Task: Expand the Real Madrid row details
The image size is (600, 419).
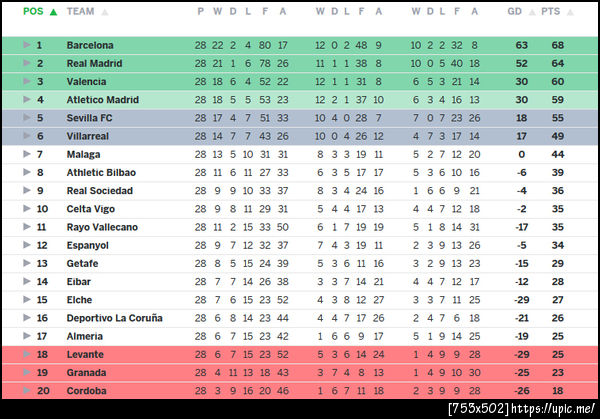Action: click(28, 64)
